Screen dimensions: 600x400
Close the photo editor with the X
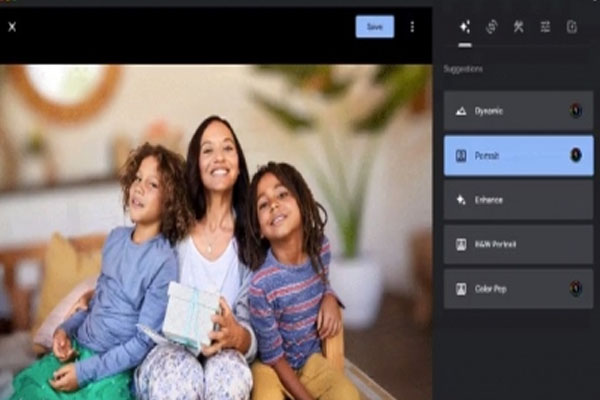(x=12, y=27)
